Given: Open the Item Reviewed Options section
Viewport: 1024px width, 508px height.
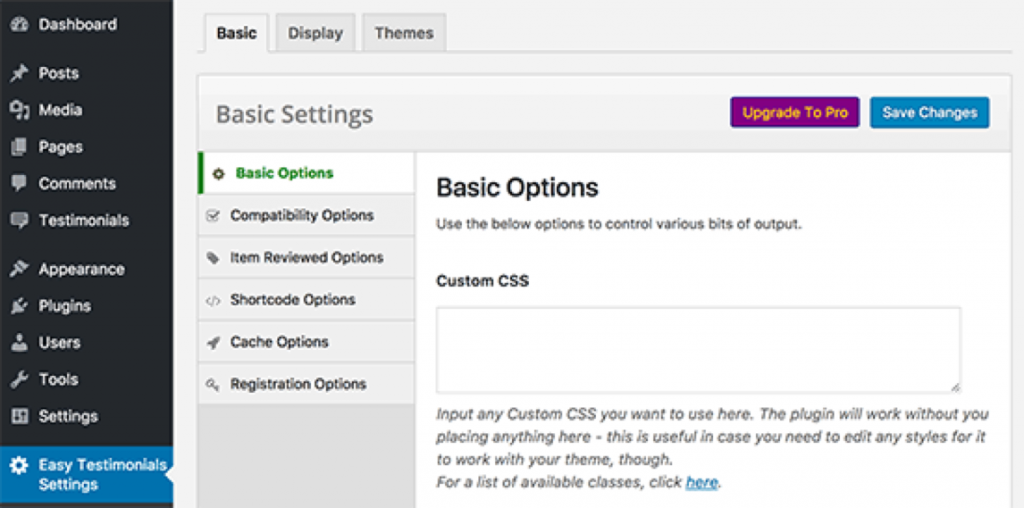Looking at the screenshot, I should [306, 257].
